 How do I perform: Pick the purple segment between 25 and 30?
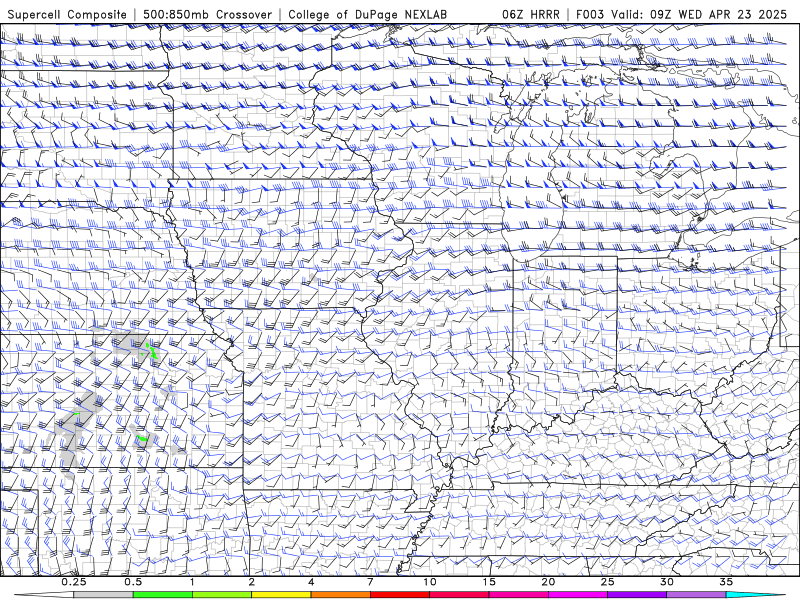[x=637, y=595]
